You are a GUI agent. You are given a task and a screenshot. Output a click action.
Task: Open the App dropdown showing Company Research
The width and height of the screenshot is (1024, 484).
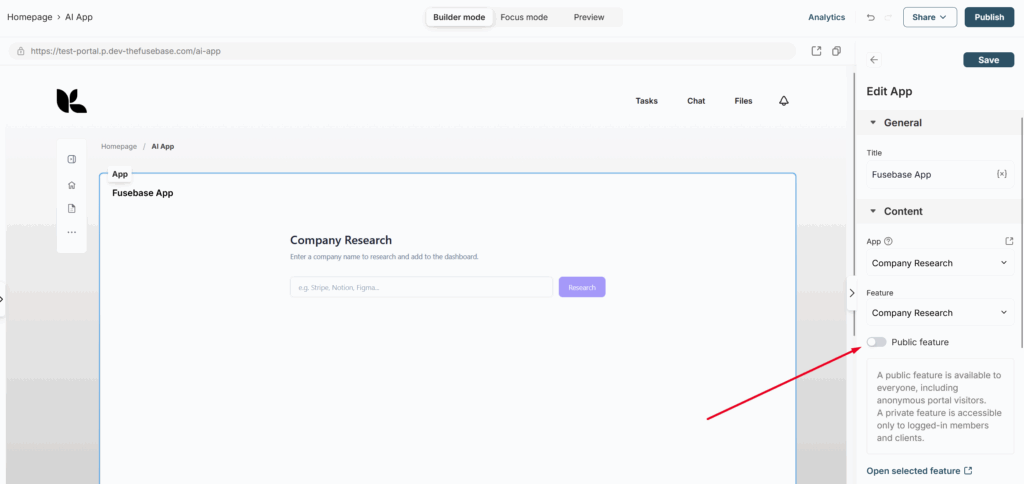pos(939,263)
